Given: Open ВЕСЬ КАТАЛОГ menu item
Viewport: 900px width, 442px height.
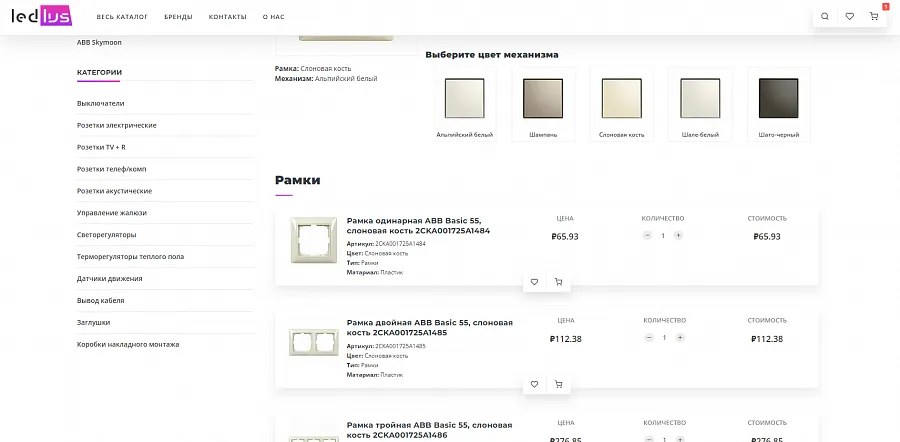Looking at the screenshot, I should [122, 17].
